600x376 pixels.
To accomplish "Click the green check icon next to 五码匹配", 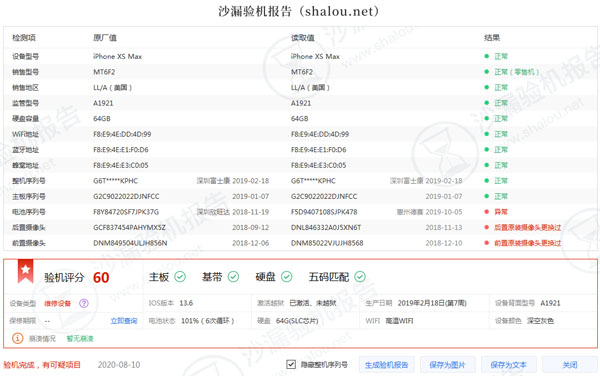I will point(360,276).
